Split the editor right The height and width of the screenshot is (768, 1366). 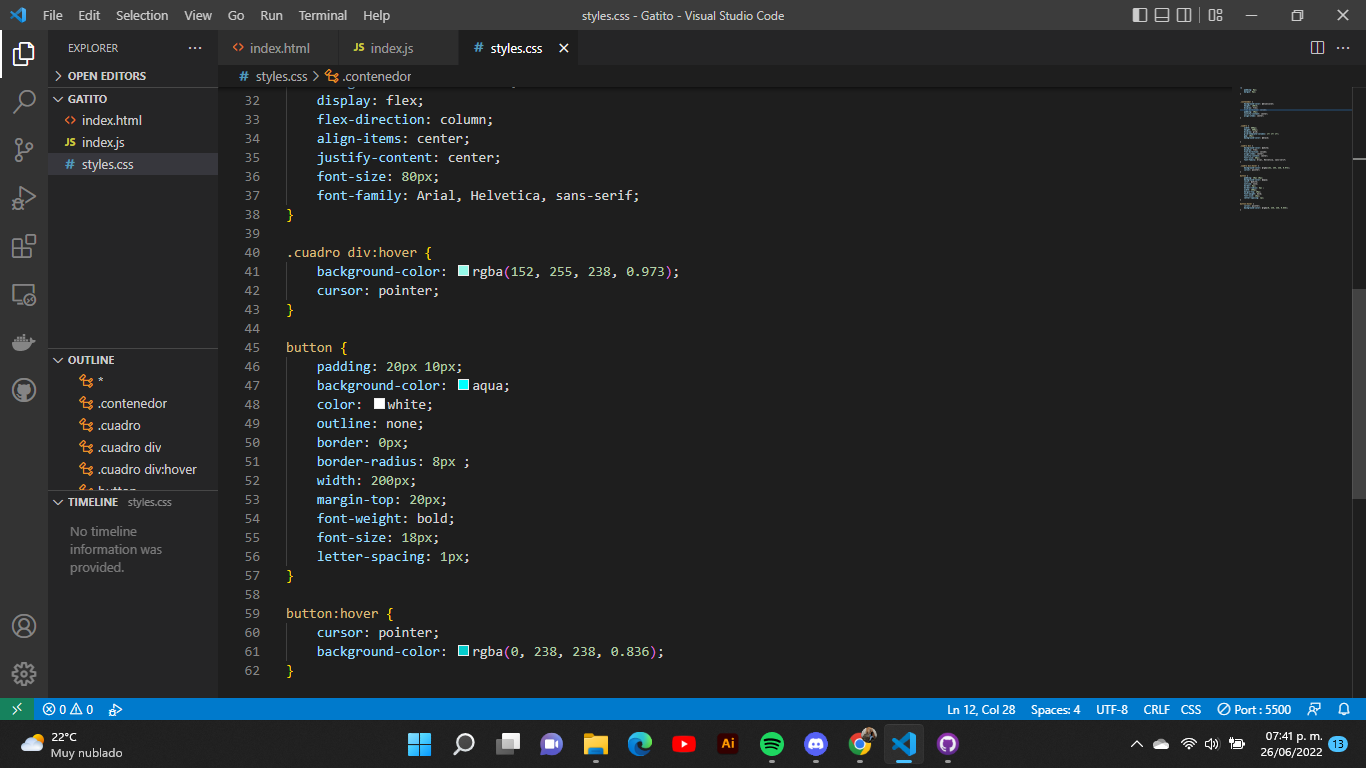pos(1317,48)
